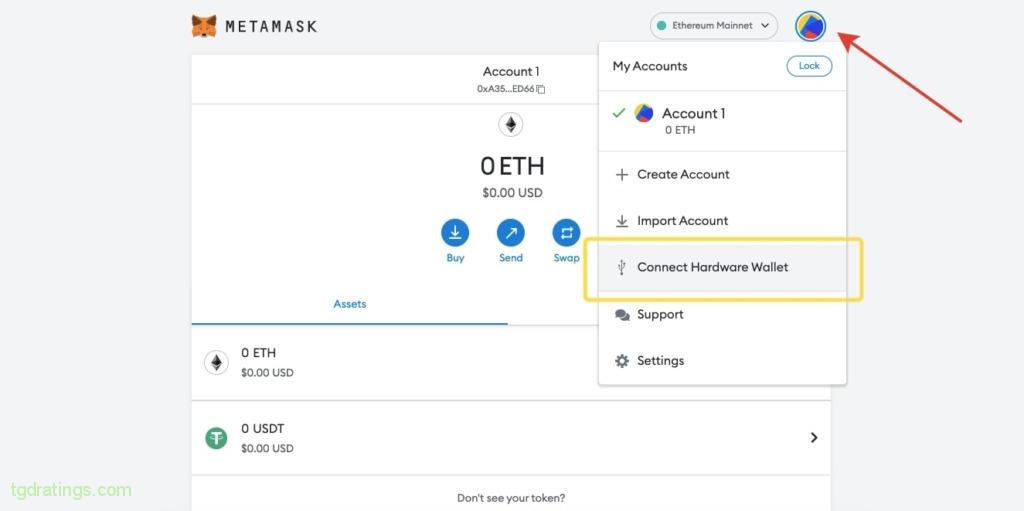Screen dimensions: 1024x511
Task: Select Account 1 in My Accounts
Action: 722,121
